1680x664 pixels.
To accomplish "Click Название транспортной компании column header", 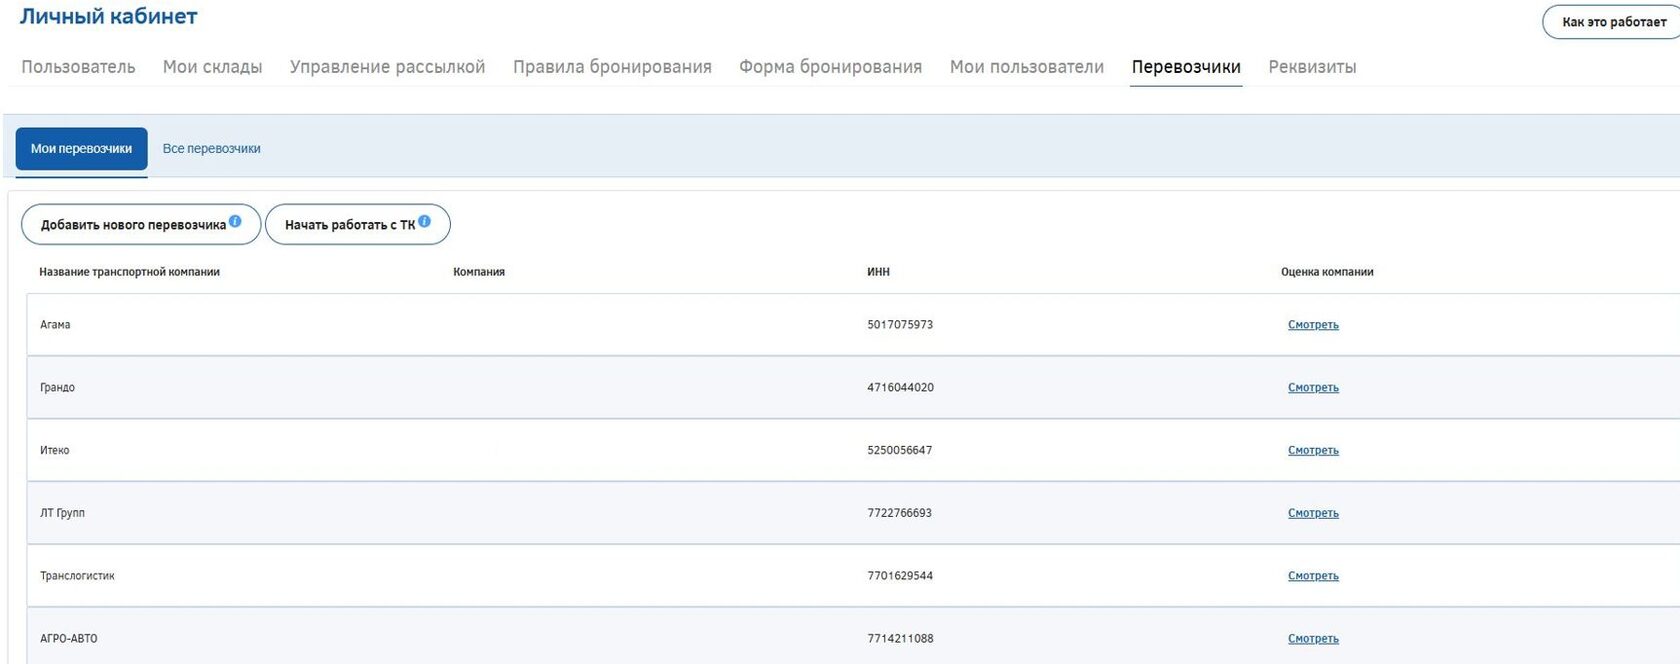I will pyautogui.click(x=129, y=272).
